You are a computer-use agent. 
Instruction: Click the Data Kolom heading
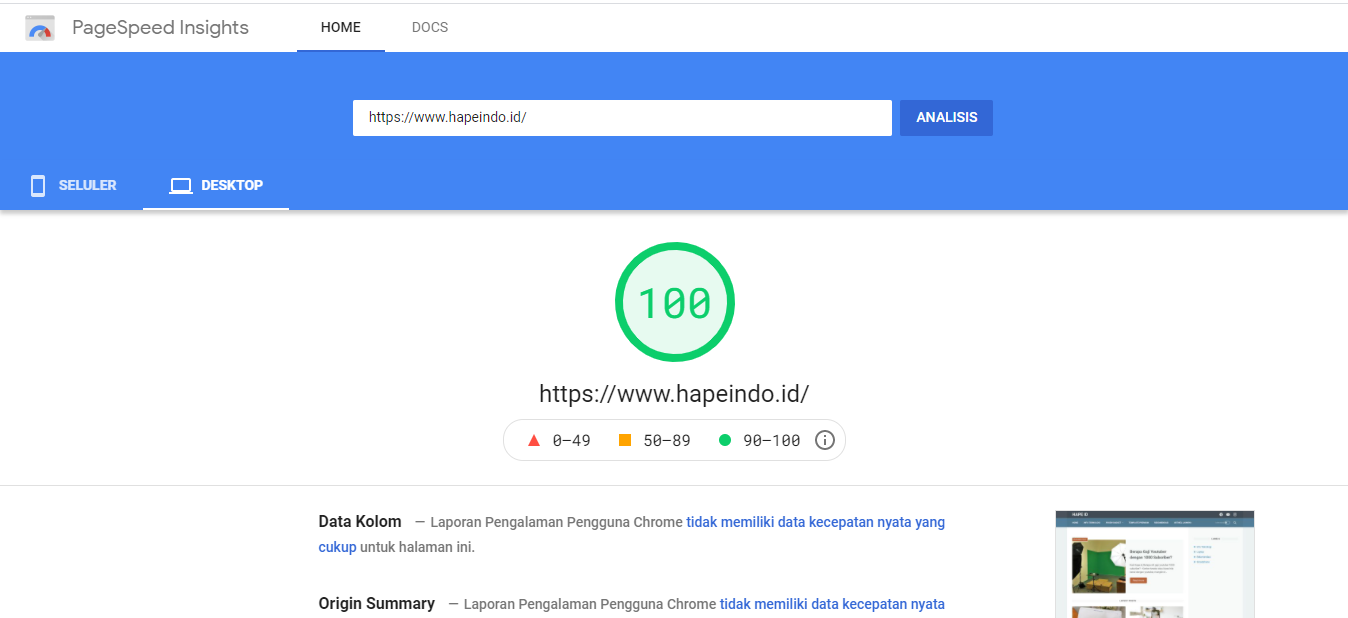pos(360,522)
